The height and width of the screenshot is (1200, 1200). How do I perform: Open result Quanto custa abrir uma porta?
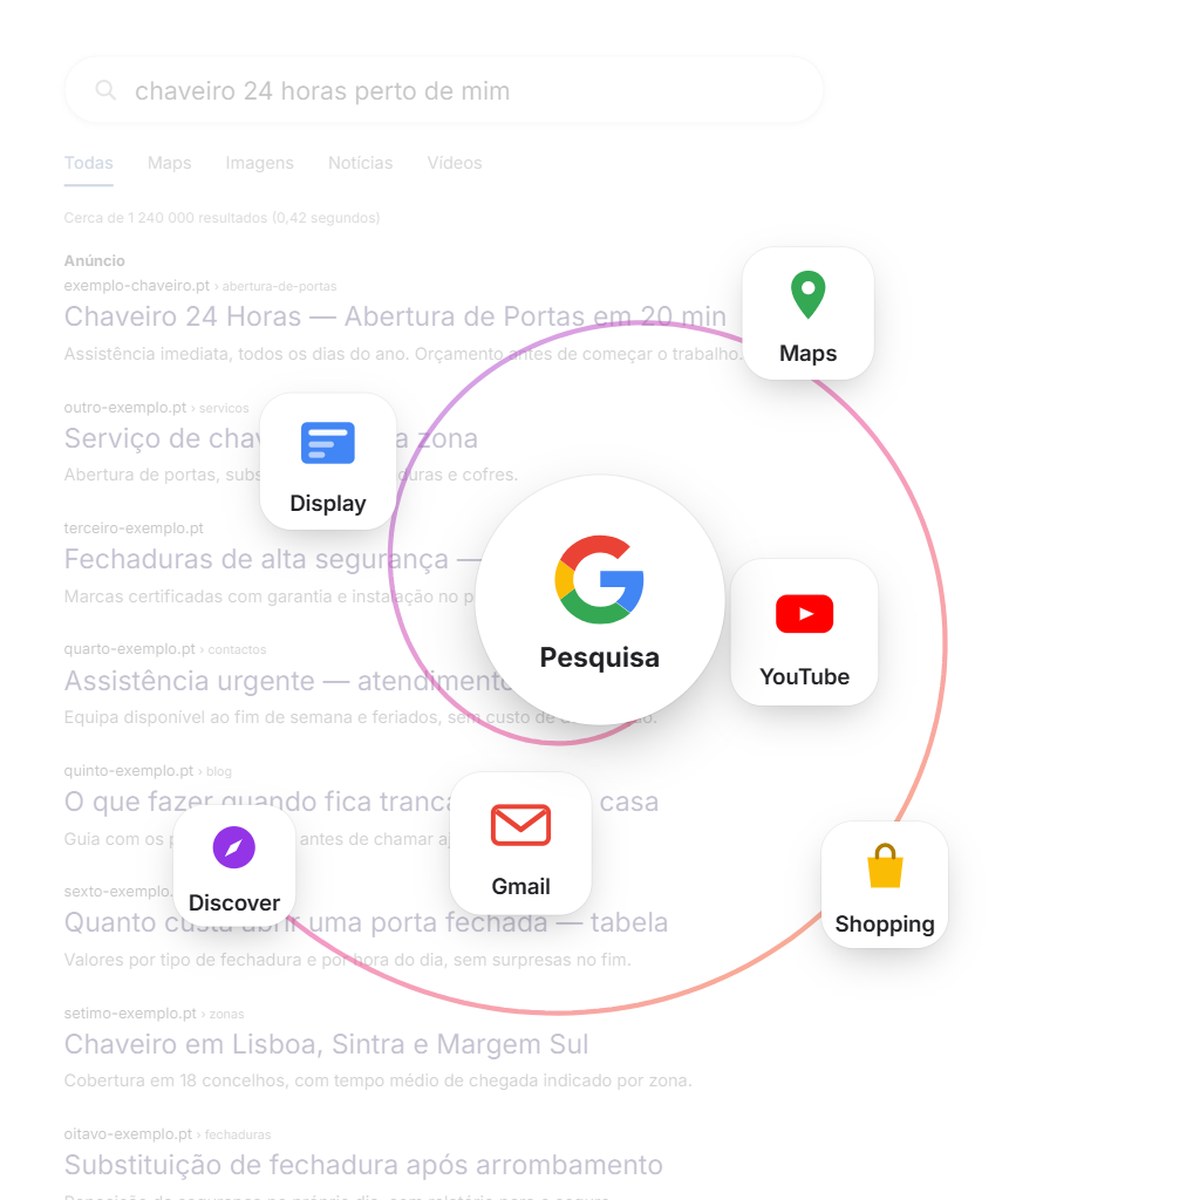[x=366, y=922]
